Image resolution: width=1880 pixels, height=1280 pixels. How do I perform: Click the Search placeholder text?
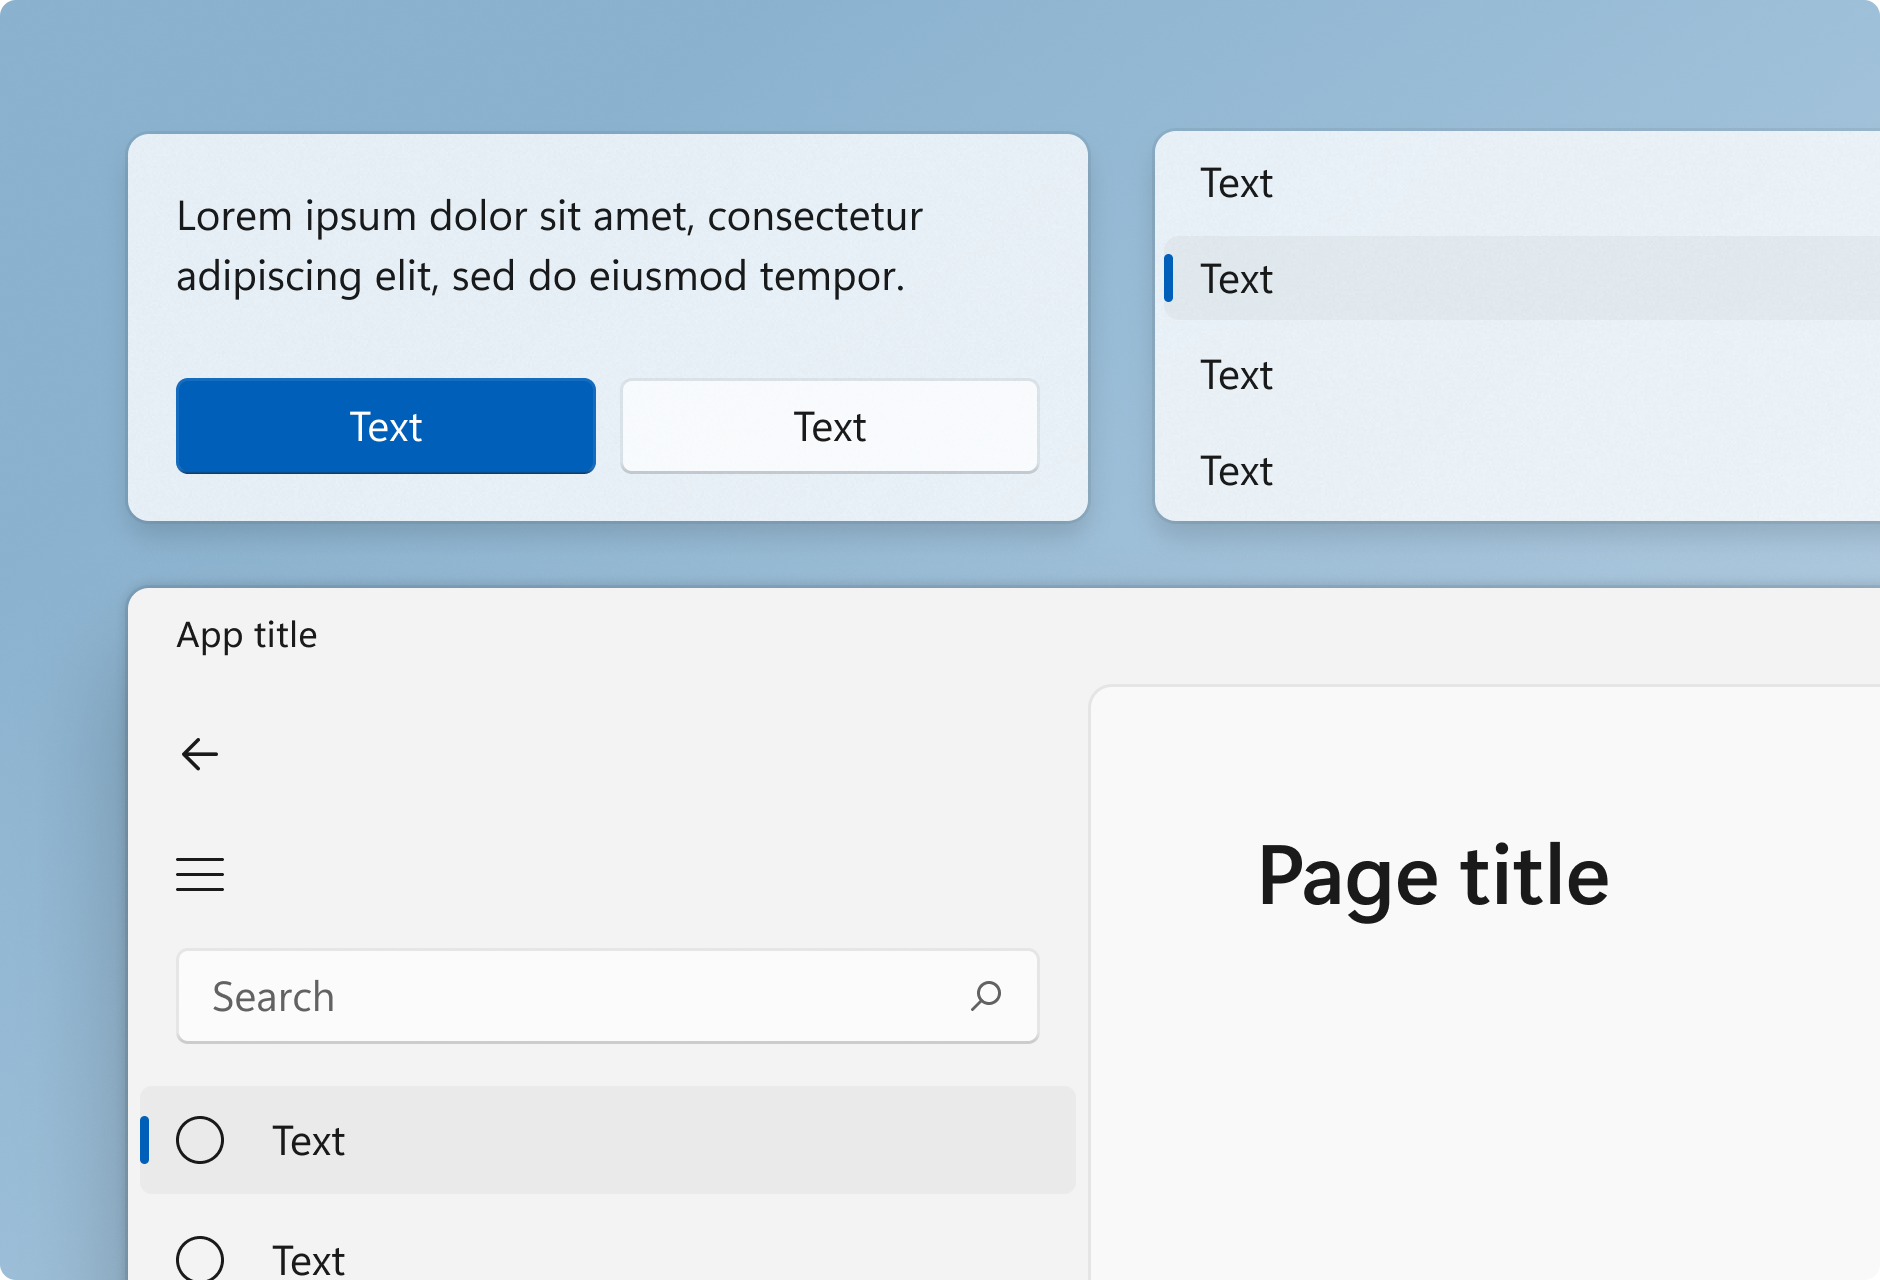(271, 996)
